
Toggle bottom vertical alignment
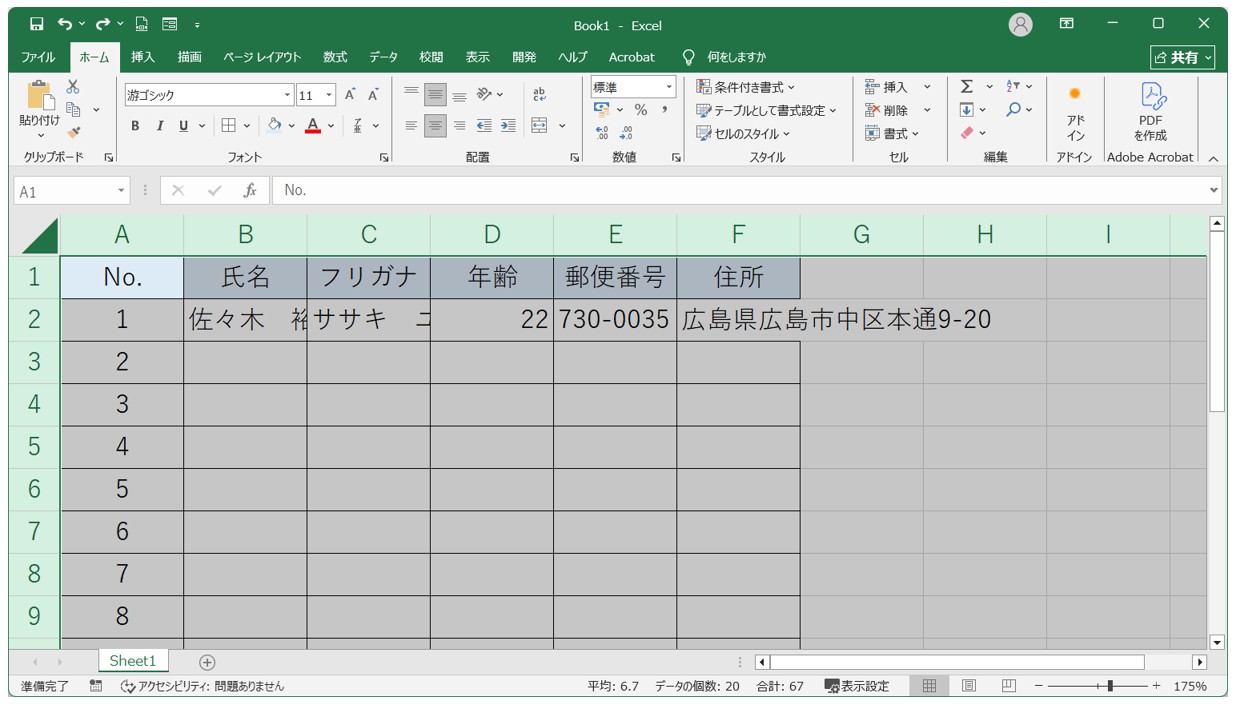(459, 95)
